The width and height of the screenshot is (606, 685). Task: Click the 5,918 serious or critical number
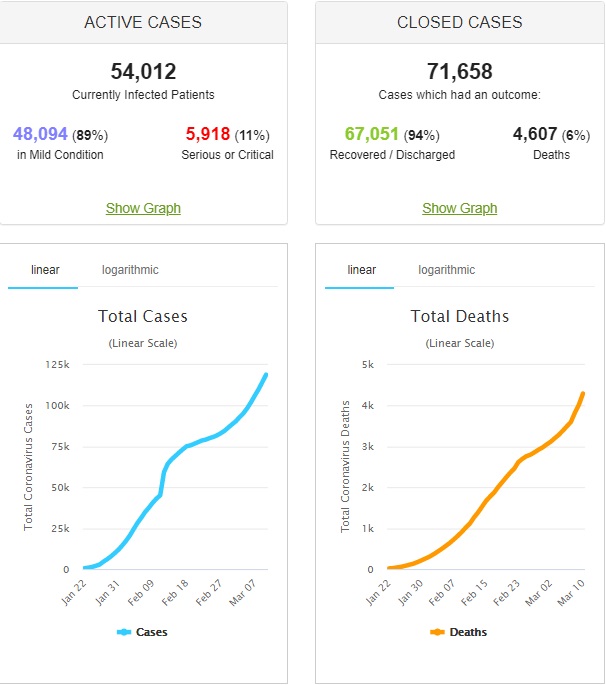point(207,134)
